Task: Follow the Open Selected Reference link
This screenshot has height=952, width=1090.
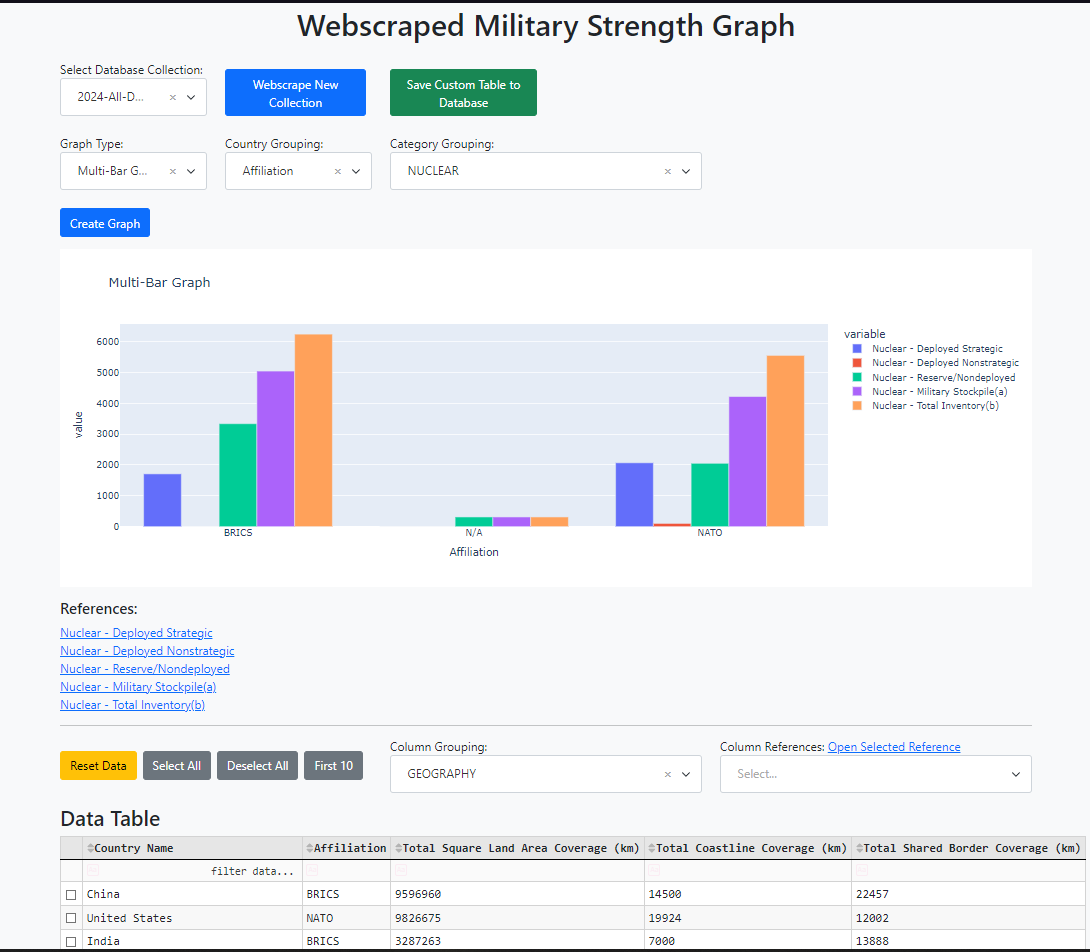Action: point(894,747)
